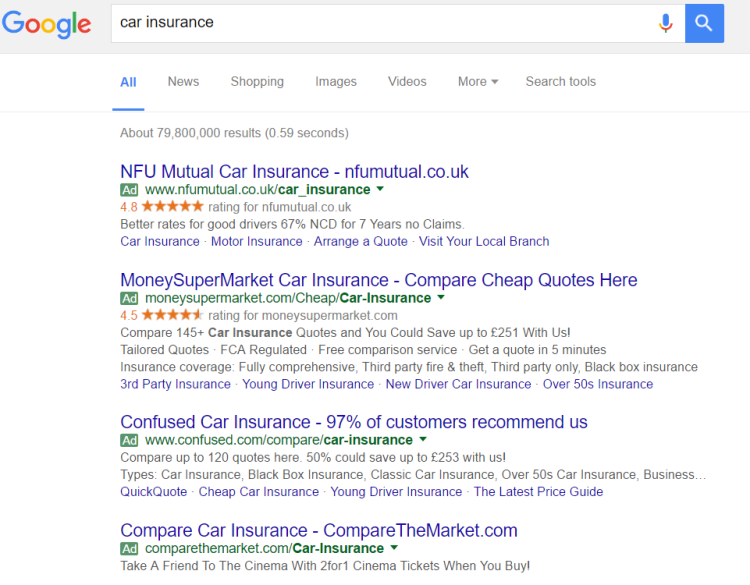
Task: Open the New Driver Car Insurance sitelink
Action: 458,384
